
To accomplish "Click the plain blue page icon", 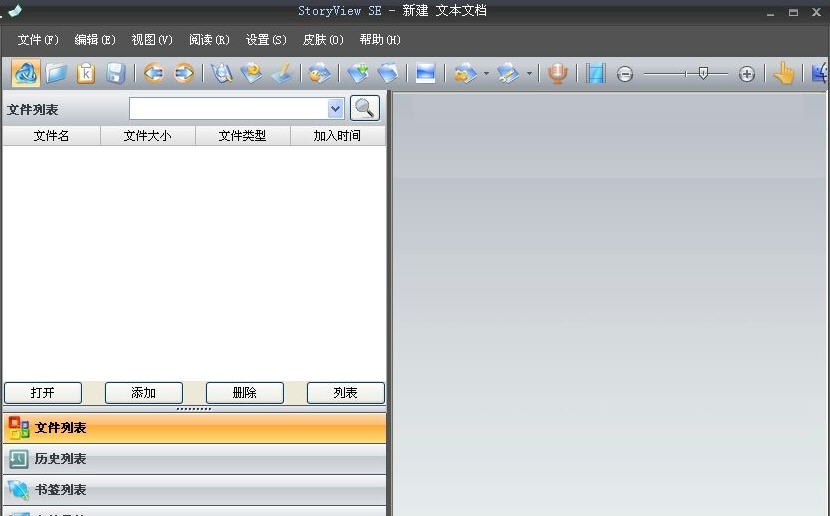I will (x=388, y=74).
